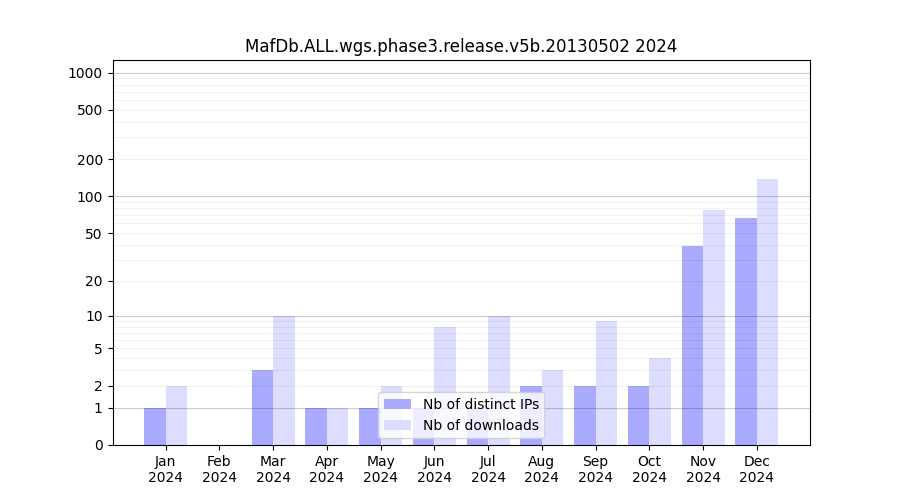Viewport: 900px width, 500px height.
Task: Click the 100 tick label on y-axis
Action: tap(90, 197)
